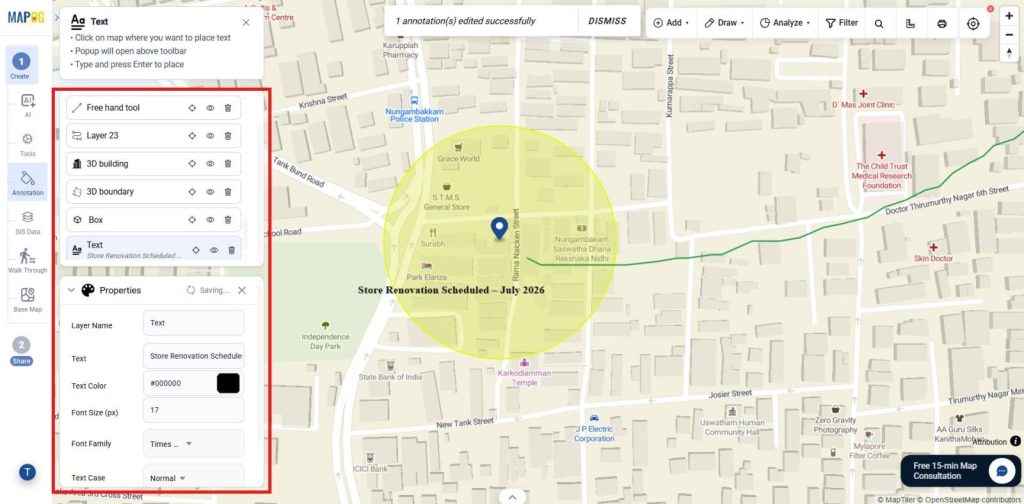Open the user profile avatar T
This screenshot has height=504, width=1024.
pyautogui.click(x=27, y=472)
